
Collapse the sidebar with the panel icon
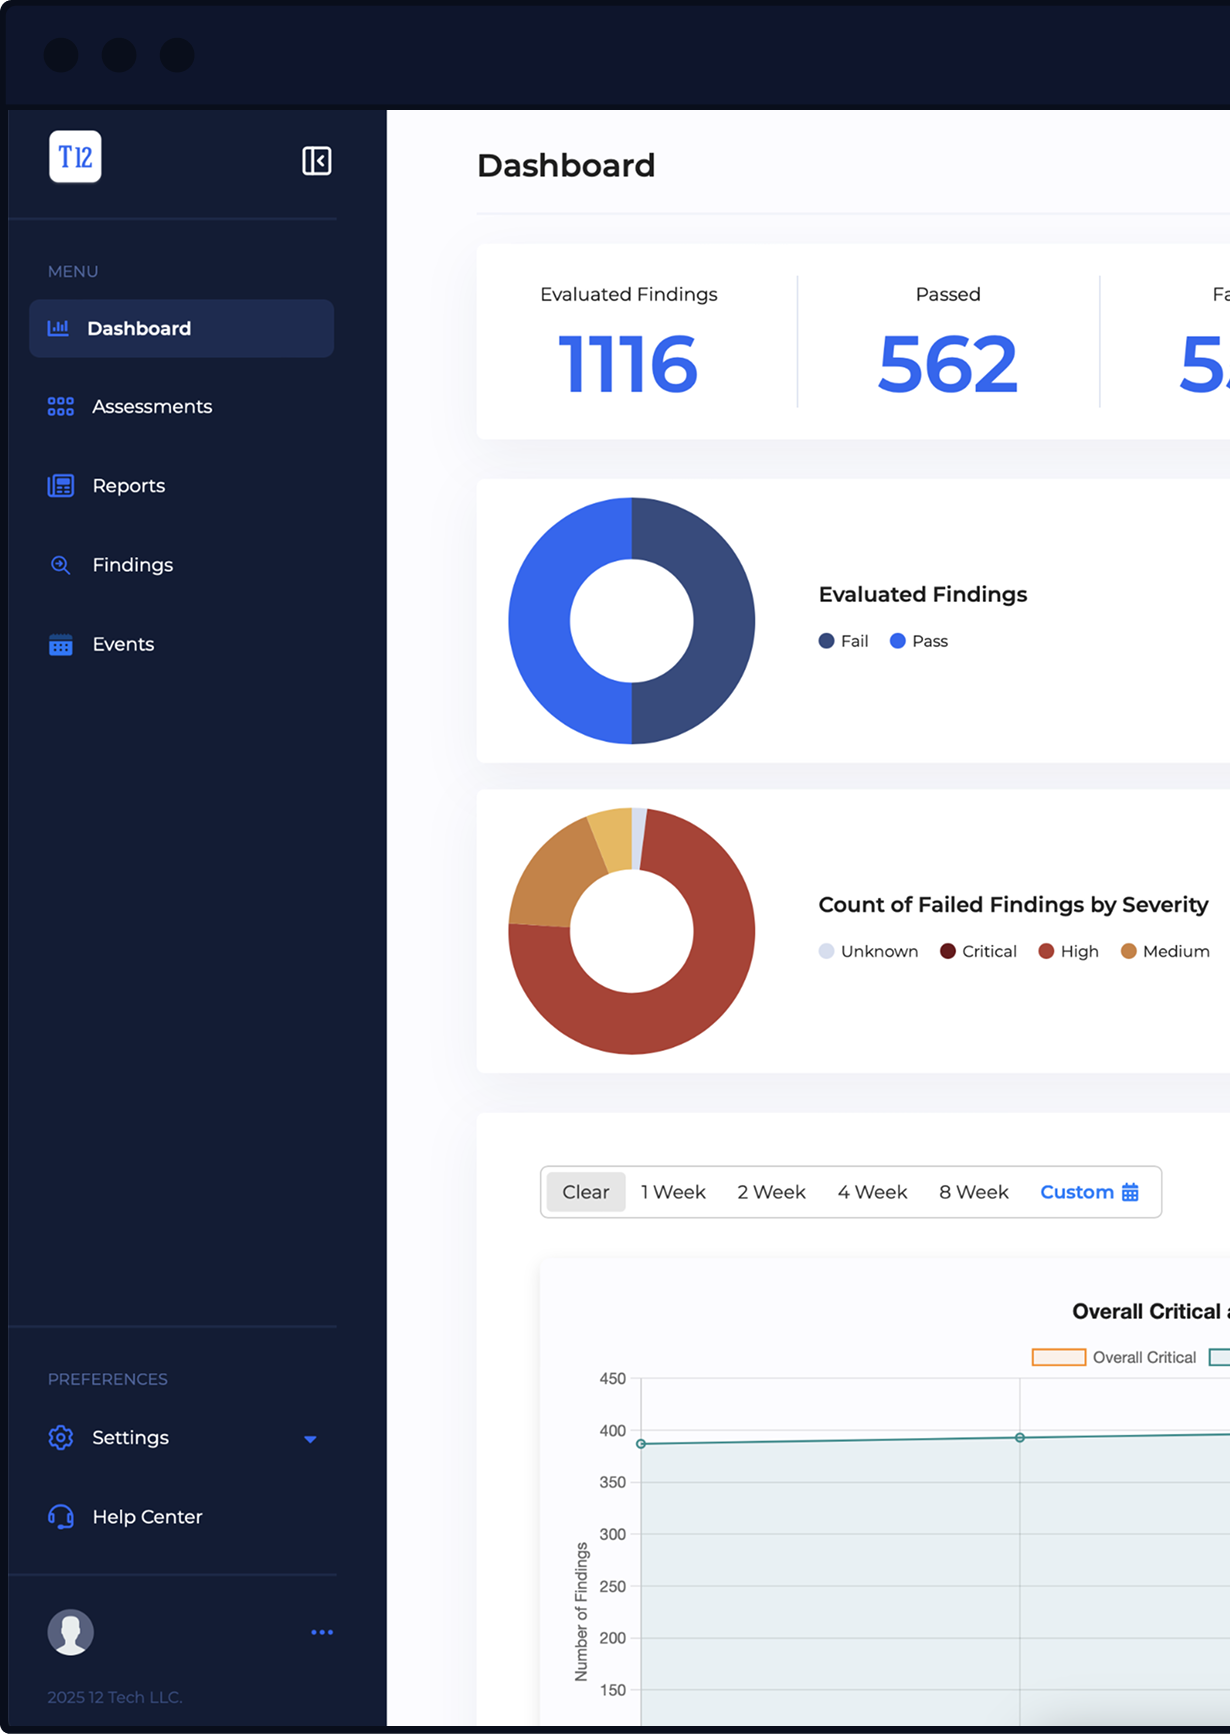point(317,161)
